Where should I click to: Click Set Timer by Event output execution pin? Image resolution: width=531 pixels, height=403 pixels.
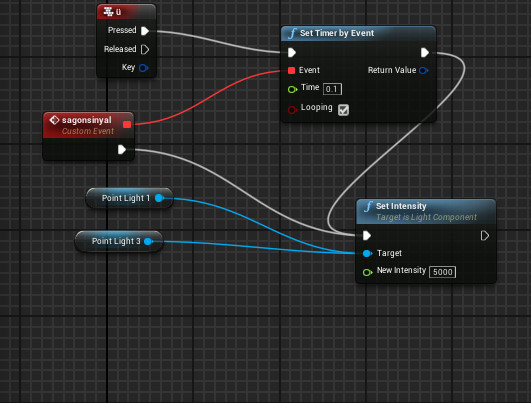425,52
